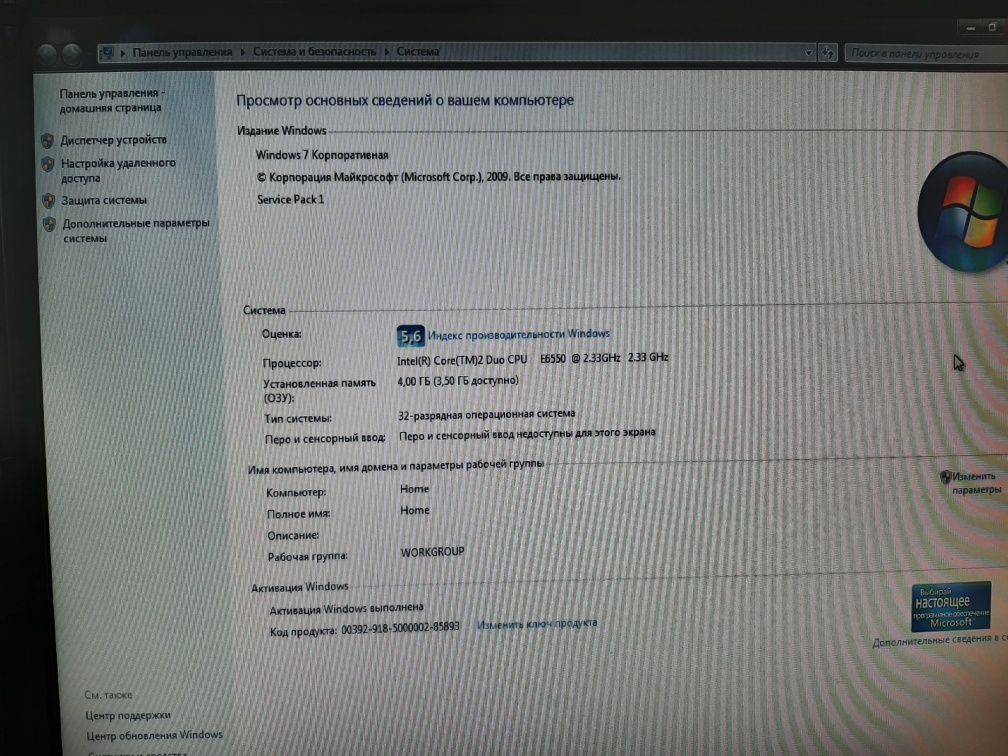This screenshot has height=756, width=1008.
Task: Select text Windows 7 Корпоративная
Action: (322, 155)
